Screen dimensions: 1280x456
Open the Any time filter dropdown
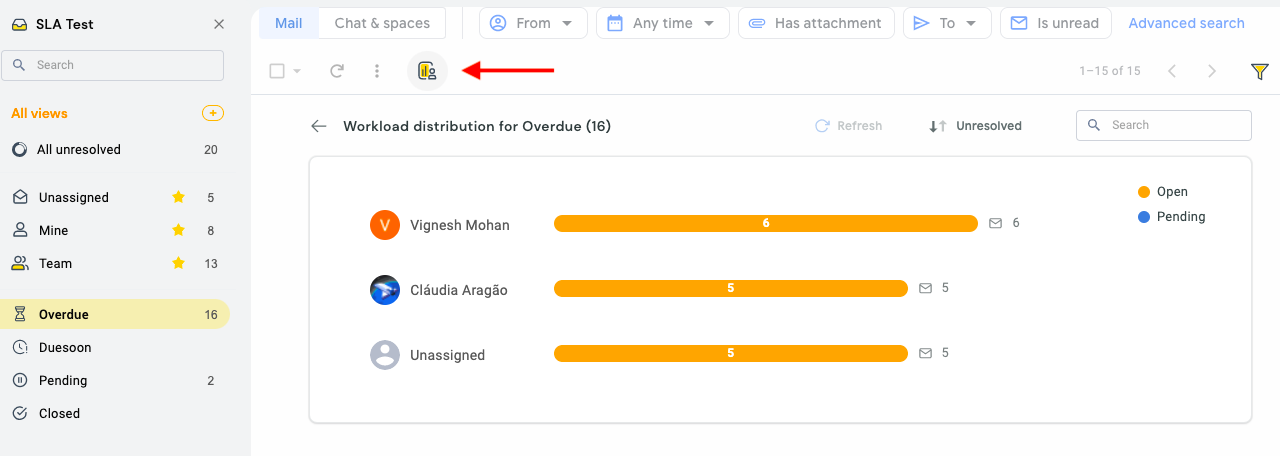[x=663, y=23]
